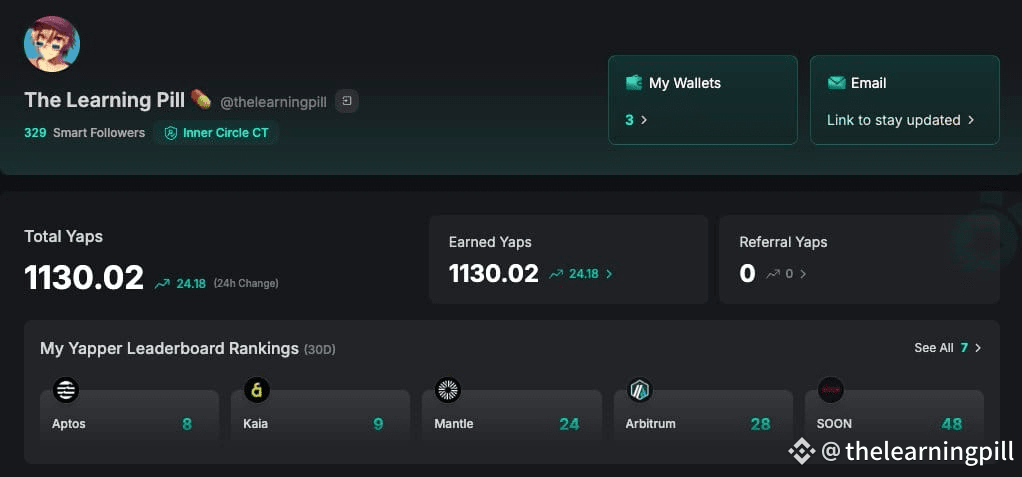
Task: Click the 24h Change label
Action: (246, 283)
